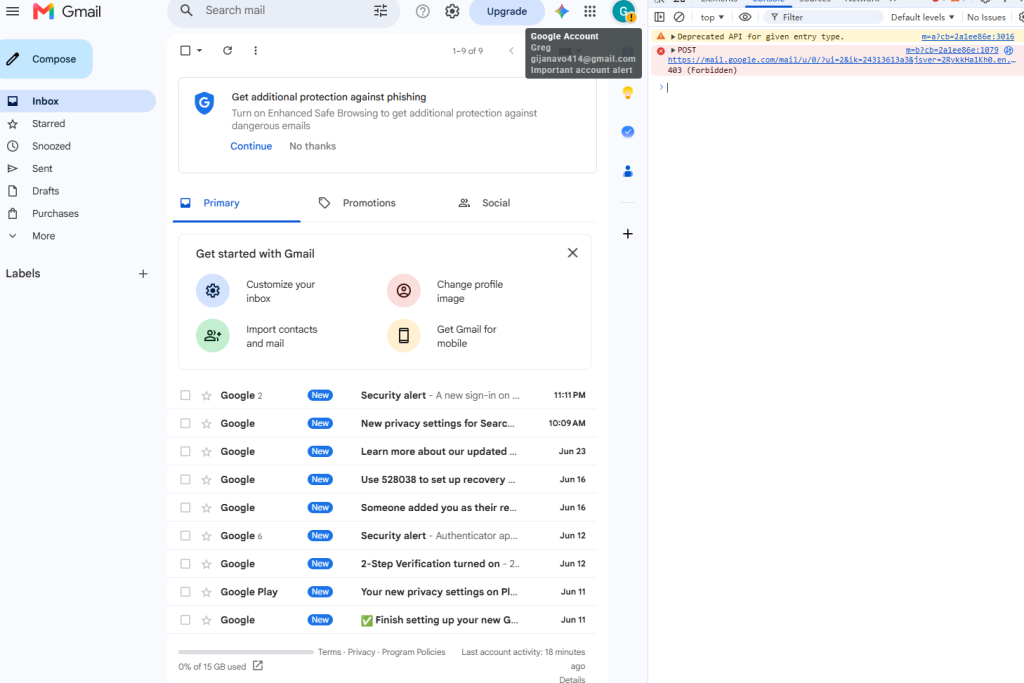Open the Google apps grid
Viewport: 1024px width, 683px height.
coord(590,11)
